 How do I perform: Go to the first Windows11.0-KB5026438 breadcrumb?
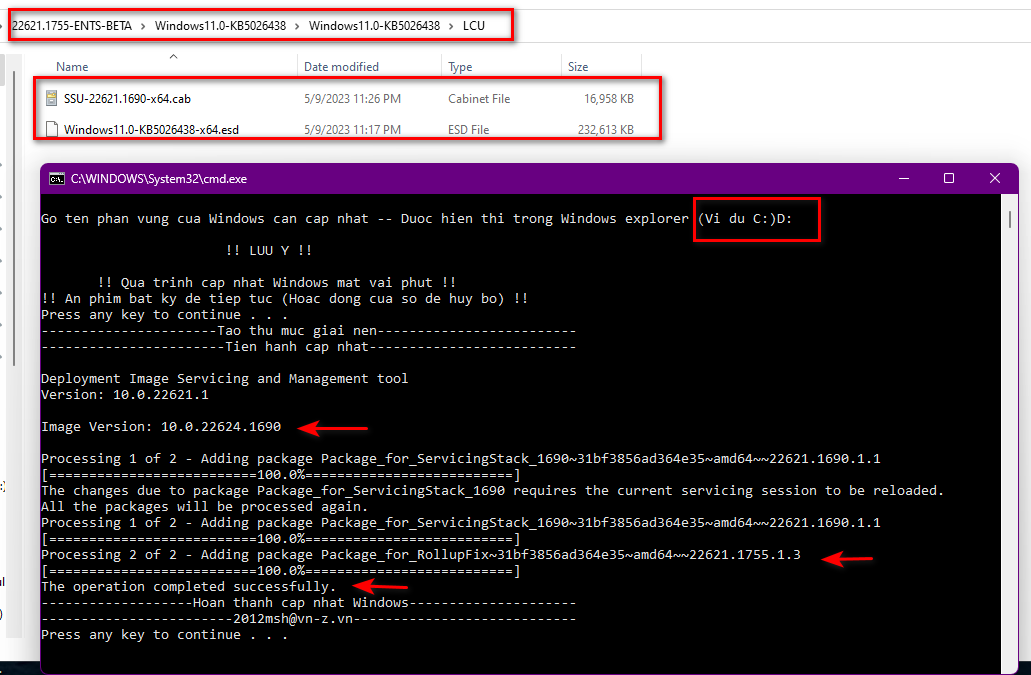(220, 26)
